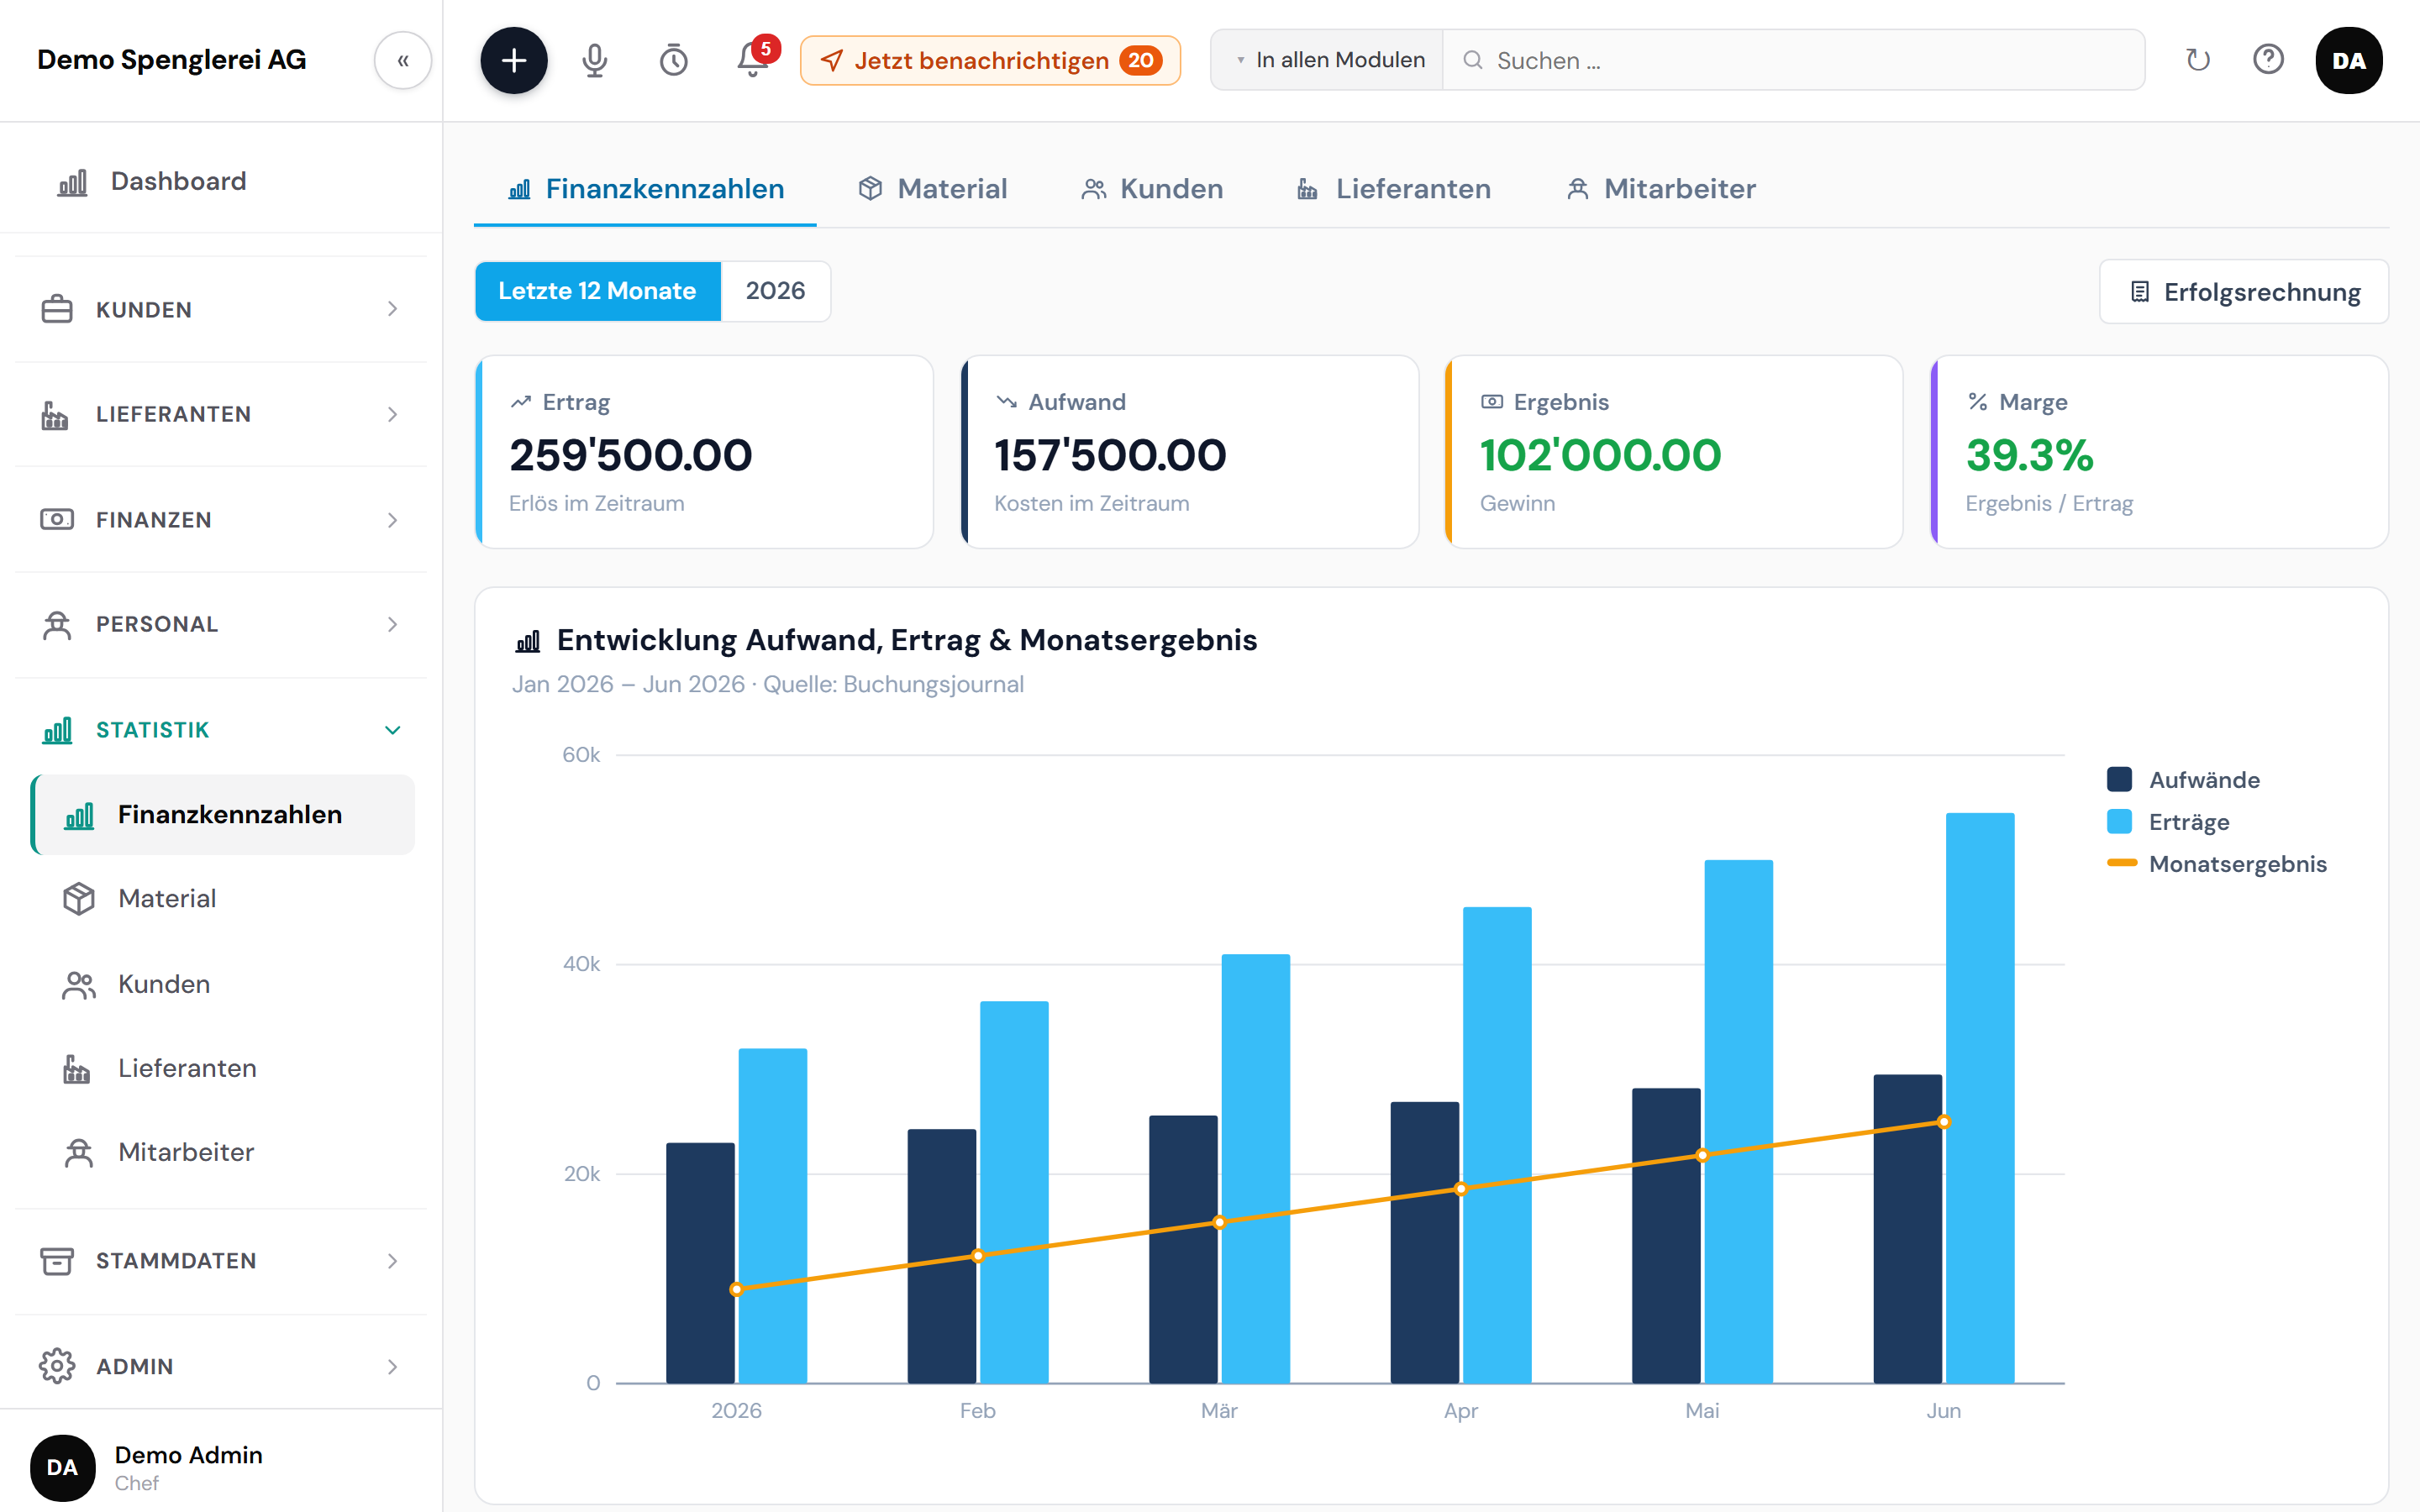2420x1512 pixels.
Task: Click the Aufwände legend color swatch
Action: 2119,780
